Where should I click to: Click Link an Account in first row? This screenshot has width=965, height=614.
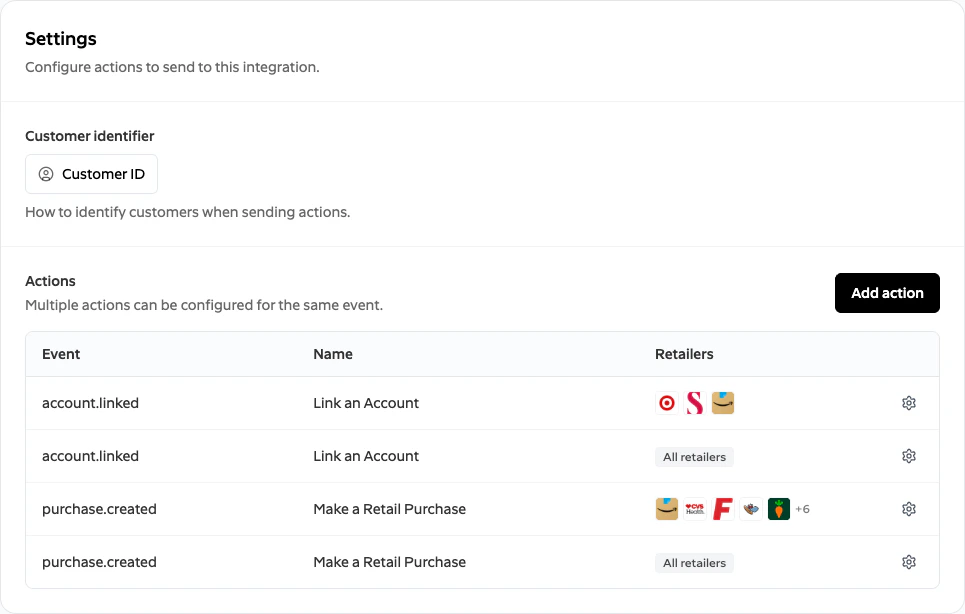pos(366,403)
